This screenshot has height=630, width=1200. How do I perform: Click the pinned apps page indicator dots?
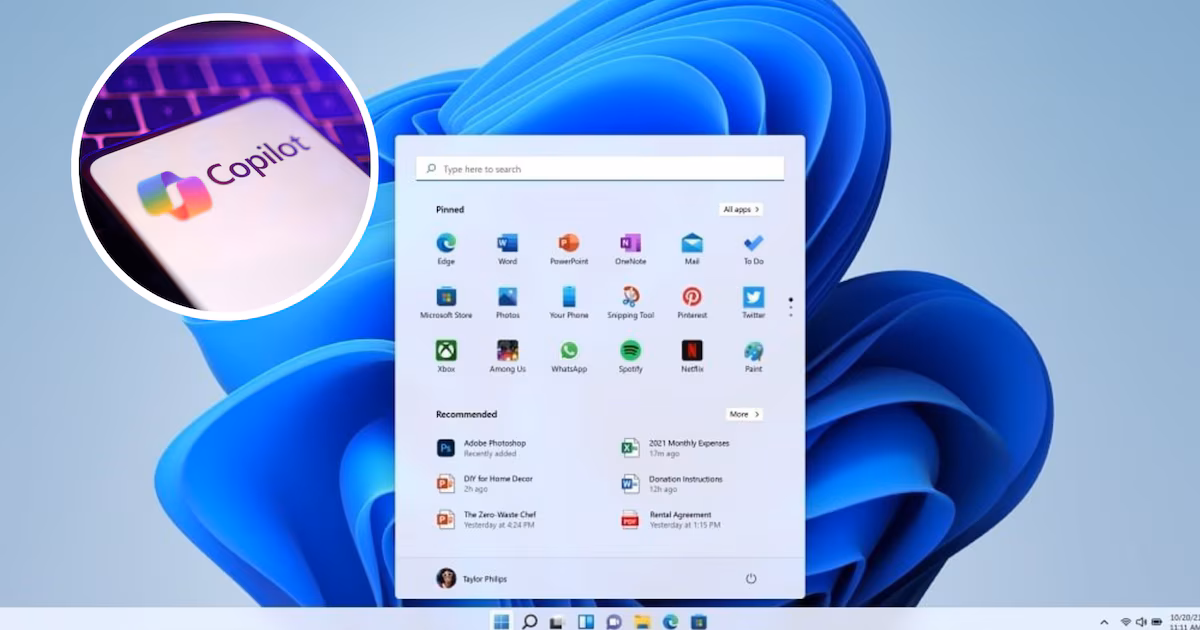pos(791,307)
